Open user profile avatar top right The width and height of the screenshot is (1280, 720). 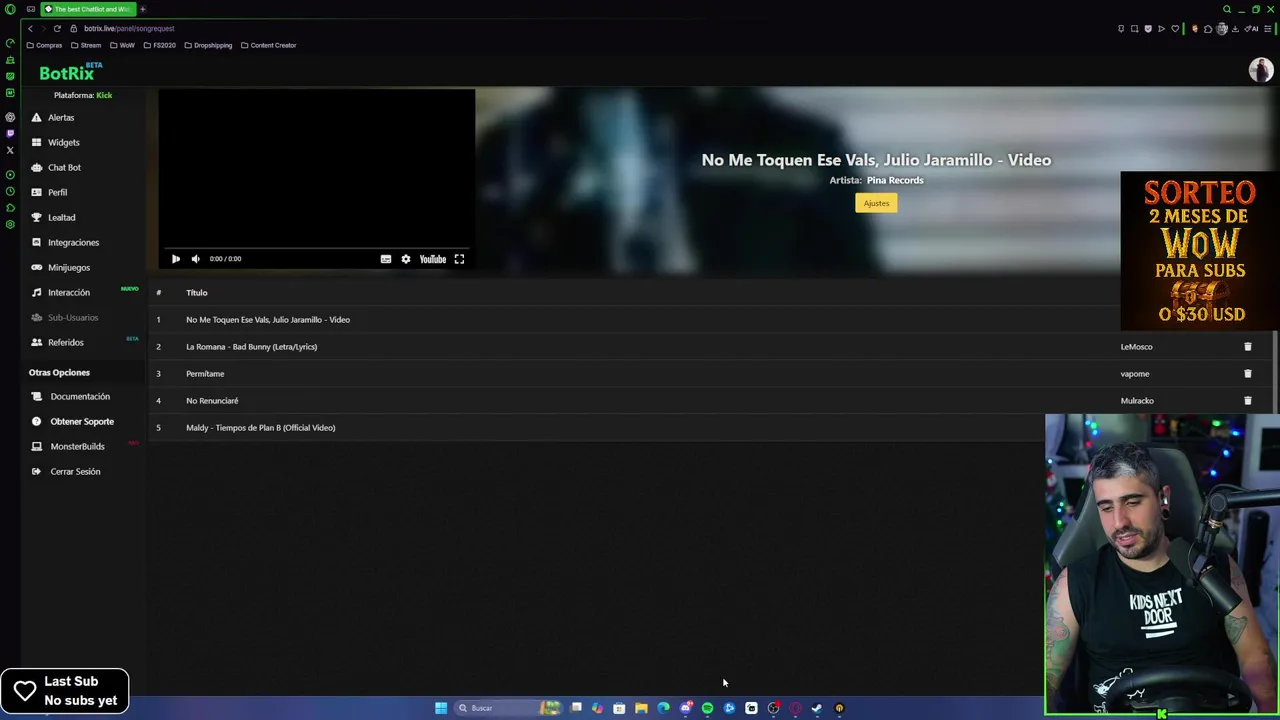point(1260,70)
